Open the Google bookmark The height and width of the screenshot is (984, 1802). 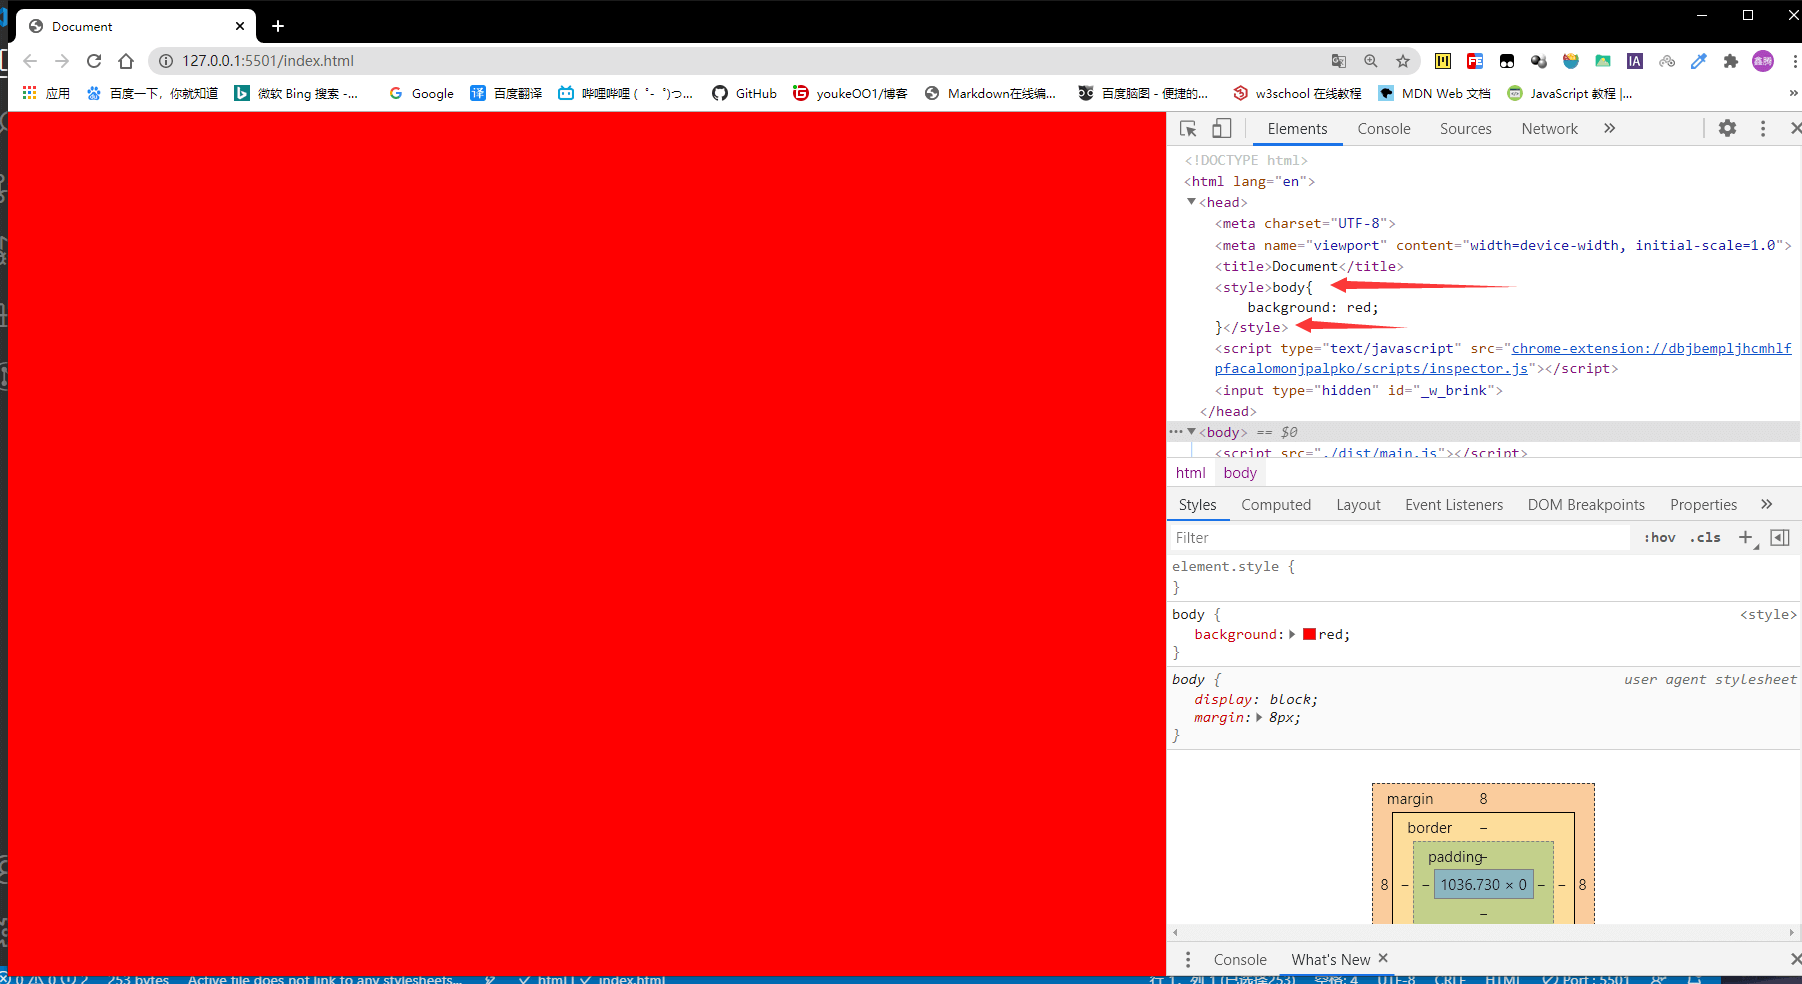click(x=421, y=93)
